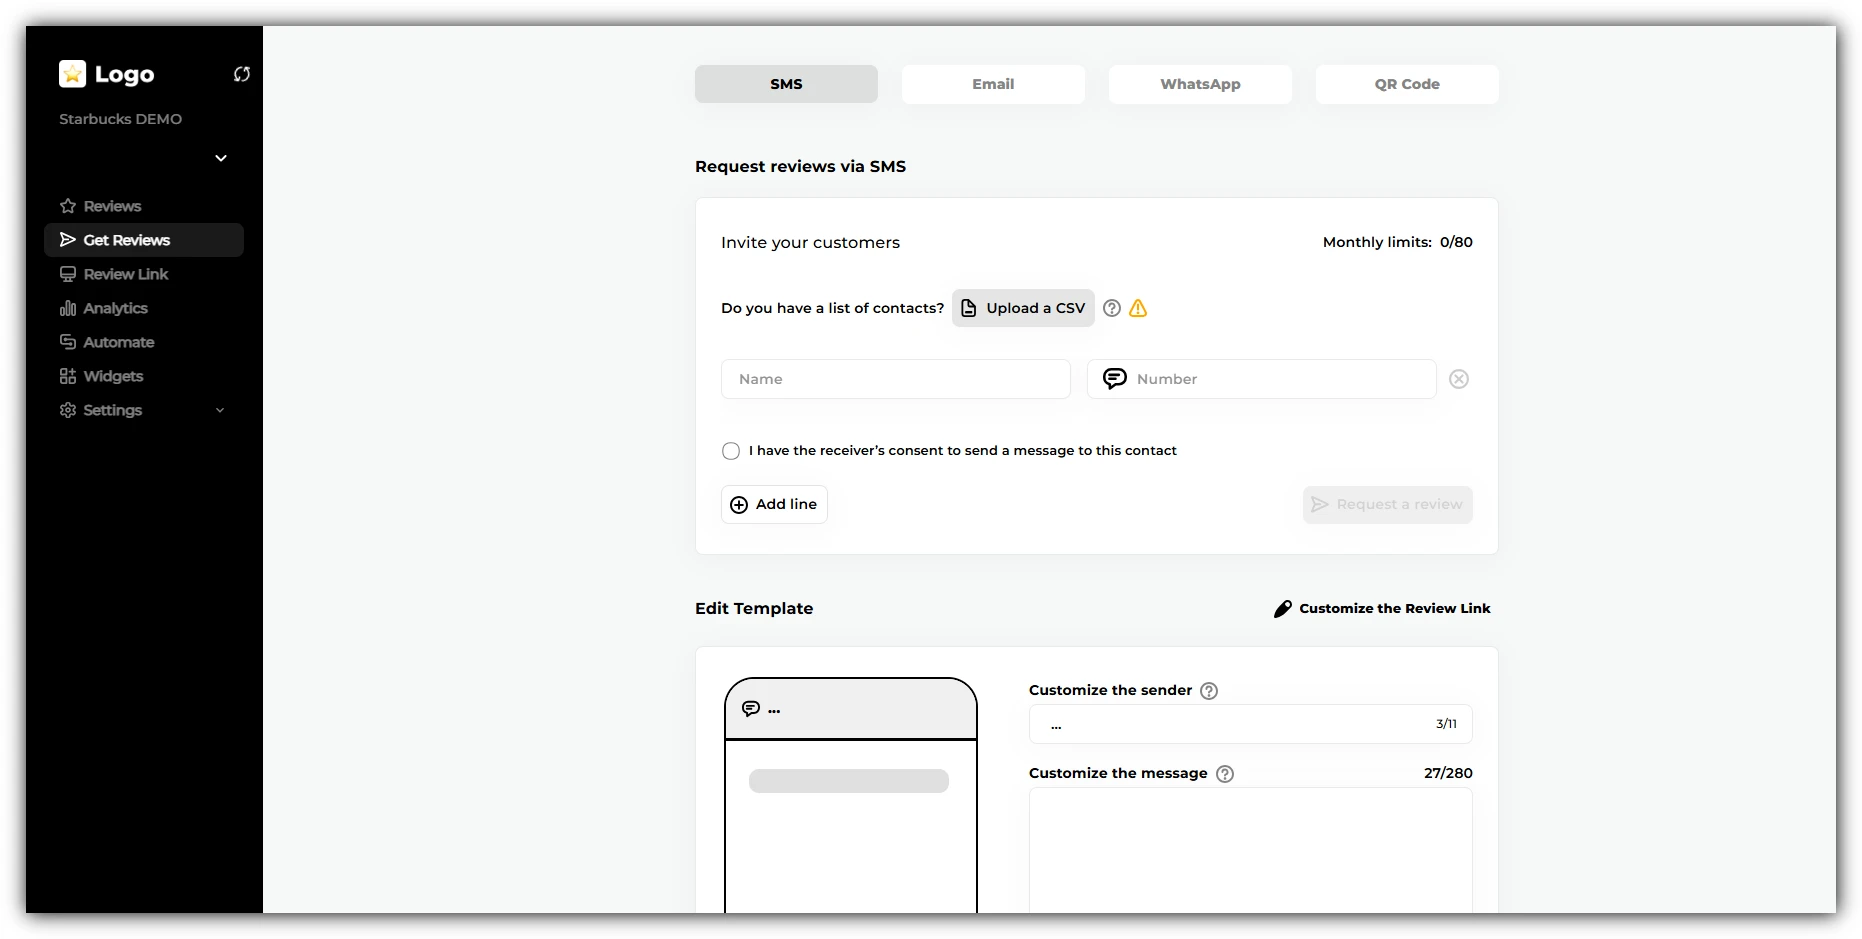Click the Reviews star icon
1862x939 pixels.
68,206
